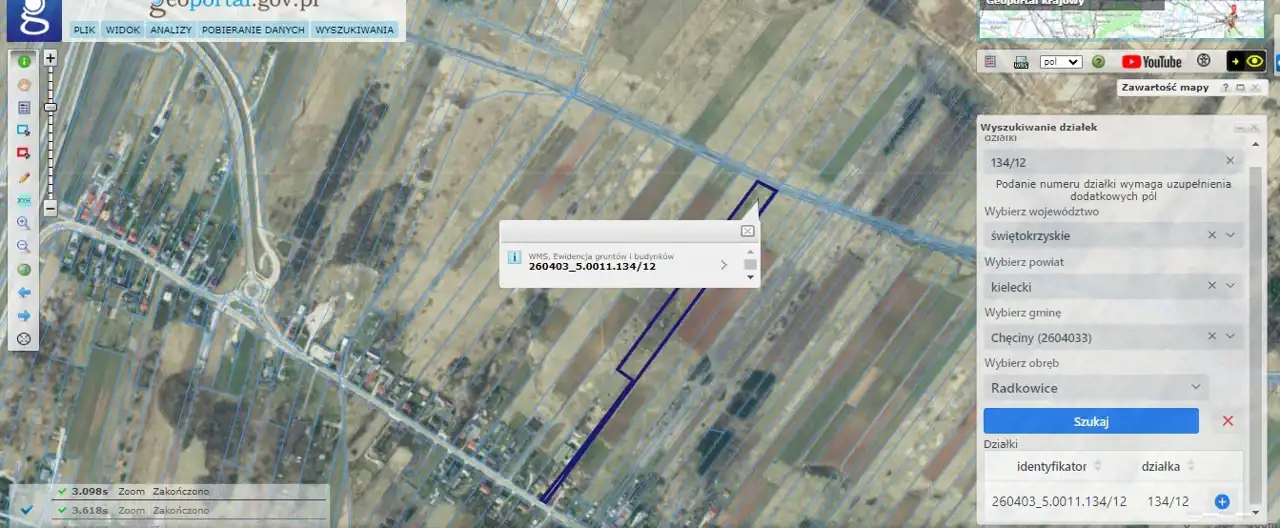
Task: Show the full extent globe view
Action: click(24, 269)
